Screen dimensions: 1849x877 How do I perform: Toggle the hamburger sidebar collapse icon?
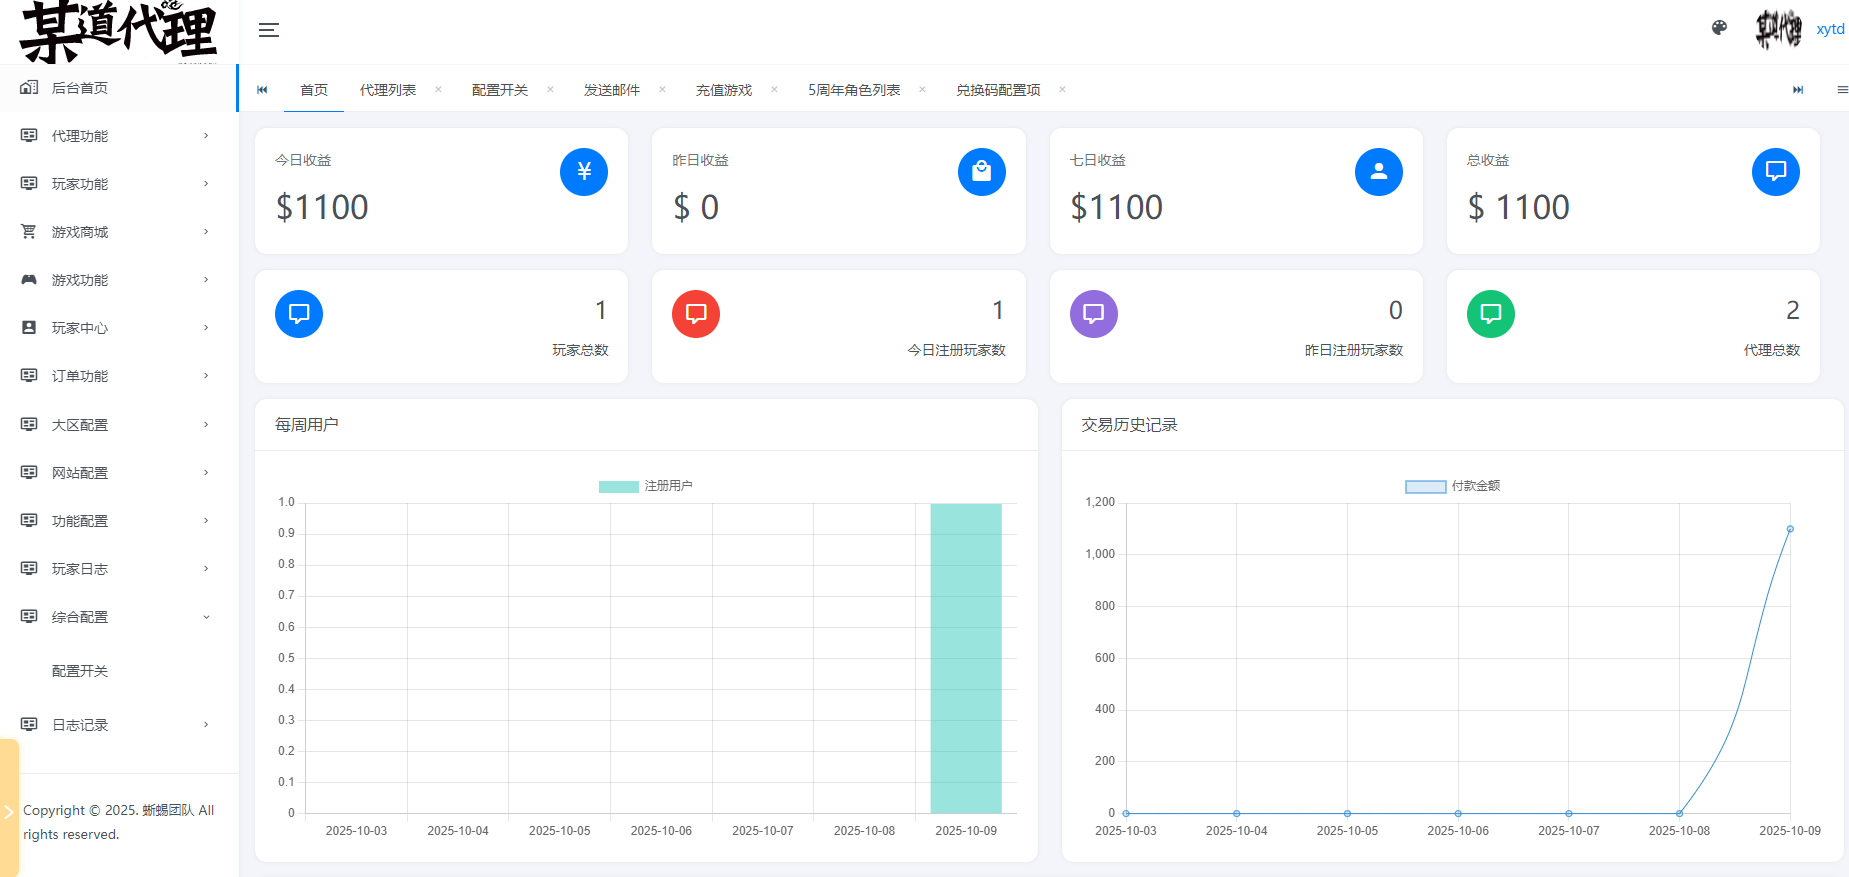(268, 30)
